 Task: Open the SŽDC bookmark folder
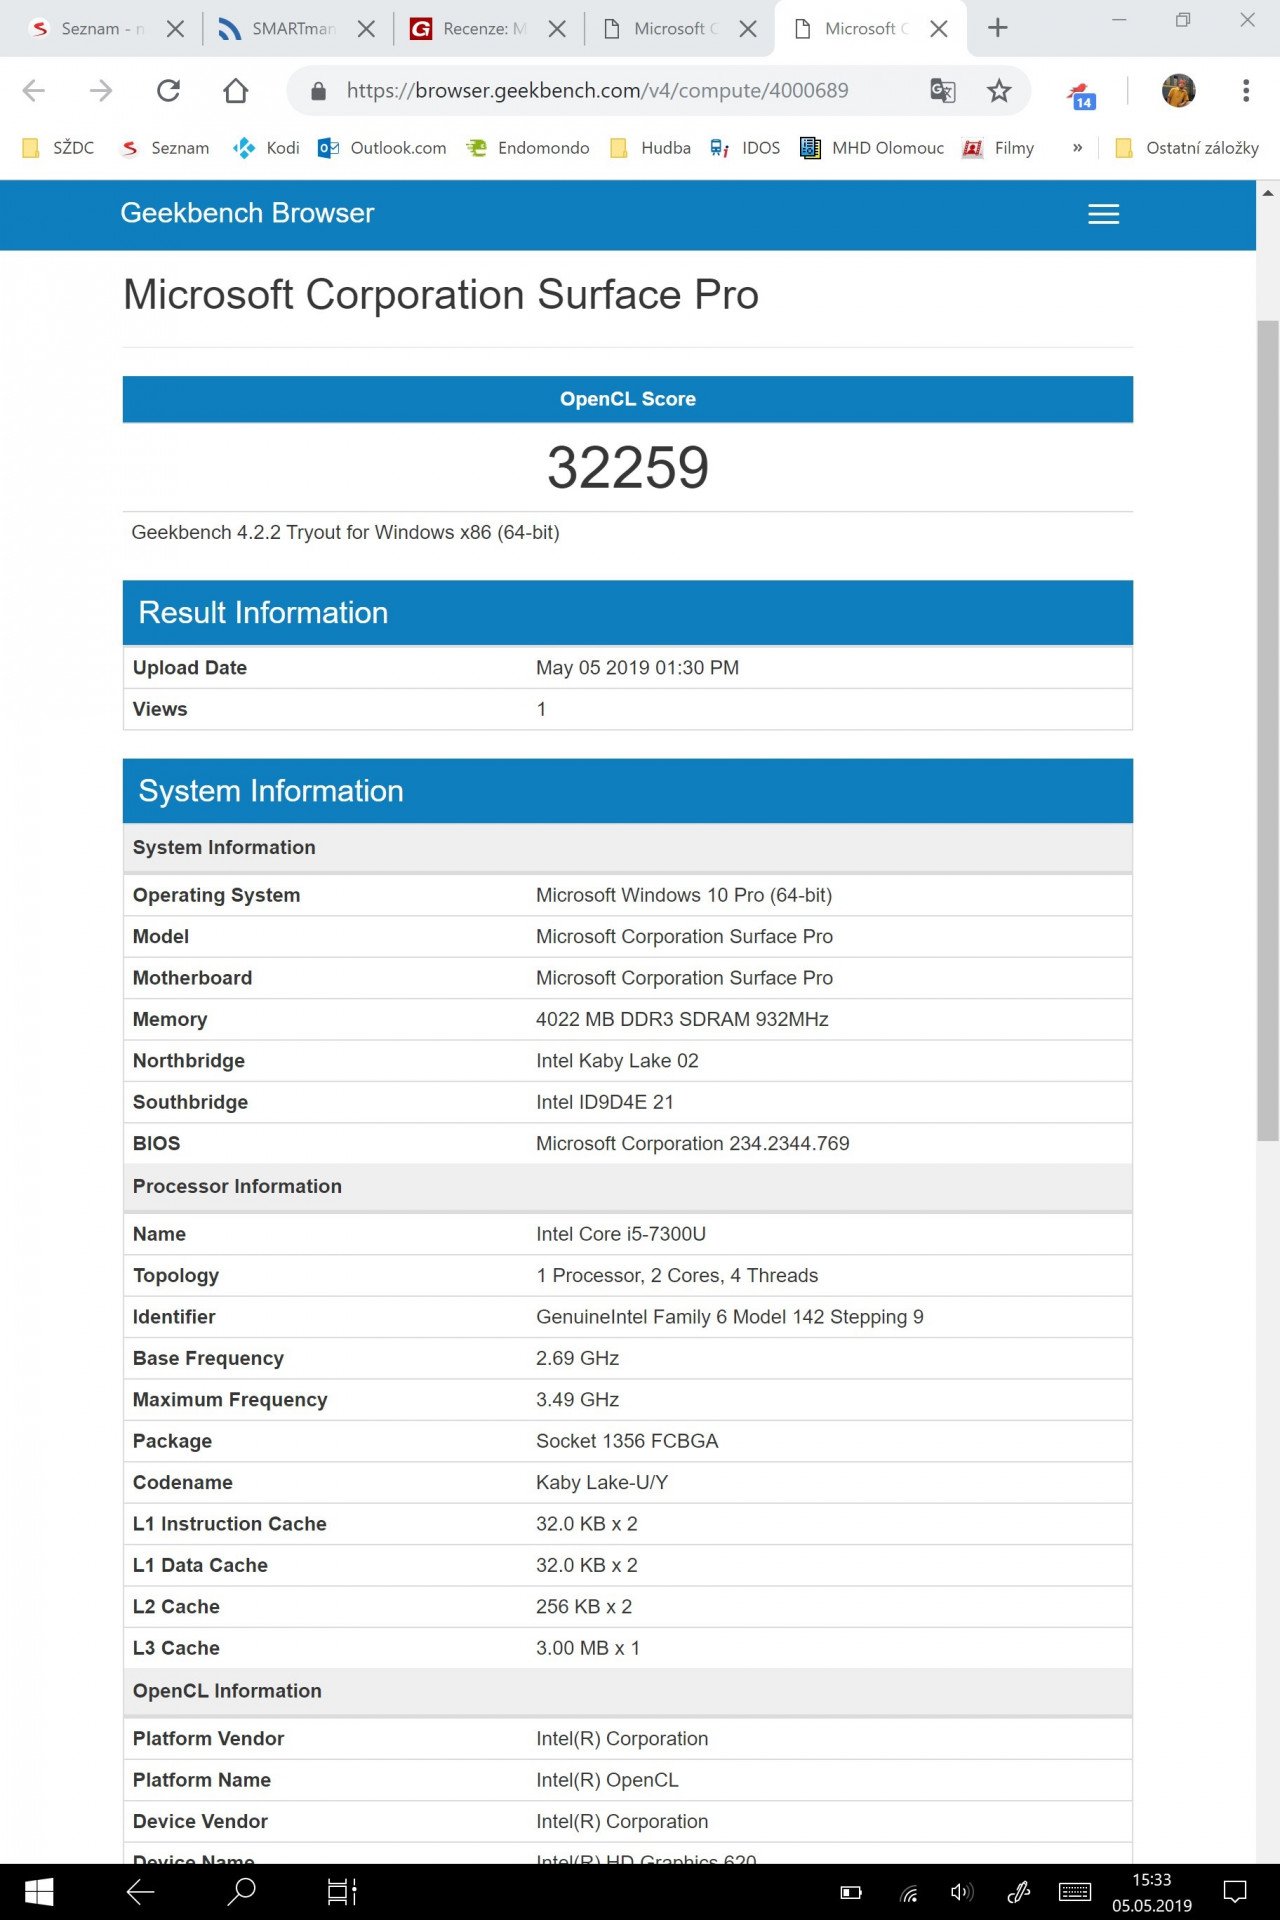click(x=59, y=148)
